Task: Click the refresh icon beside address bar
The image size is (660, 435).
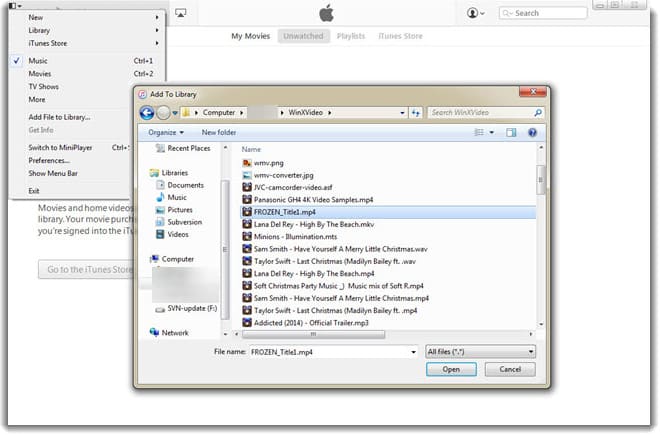Action: click(x=416, y=113)
